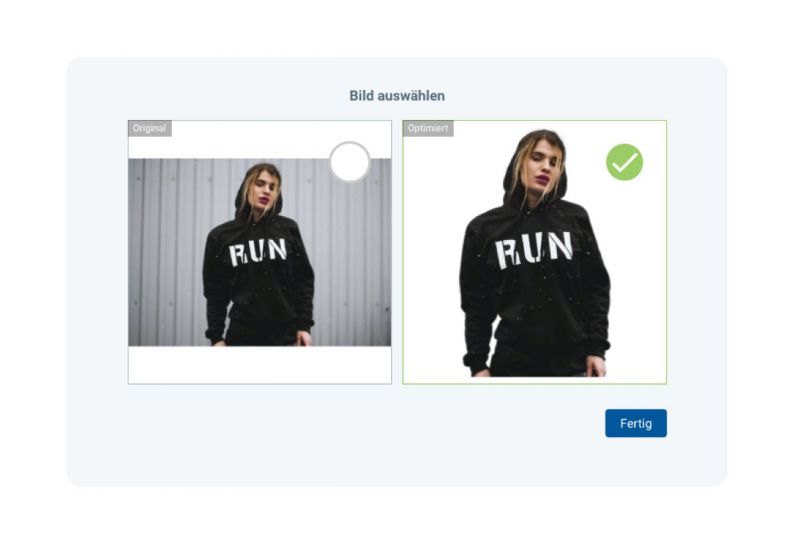
Task: Select the empty circle on the Original image
Action: point(349,162)
